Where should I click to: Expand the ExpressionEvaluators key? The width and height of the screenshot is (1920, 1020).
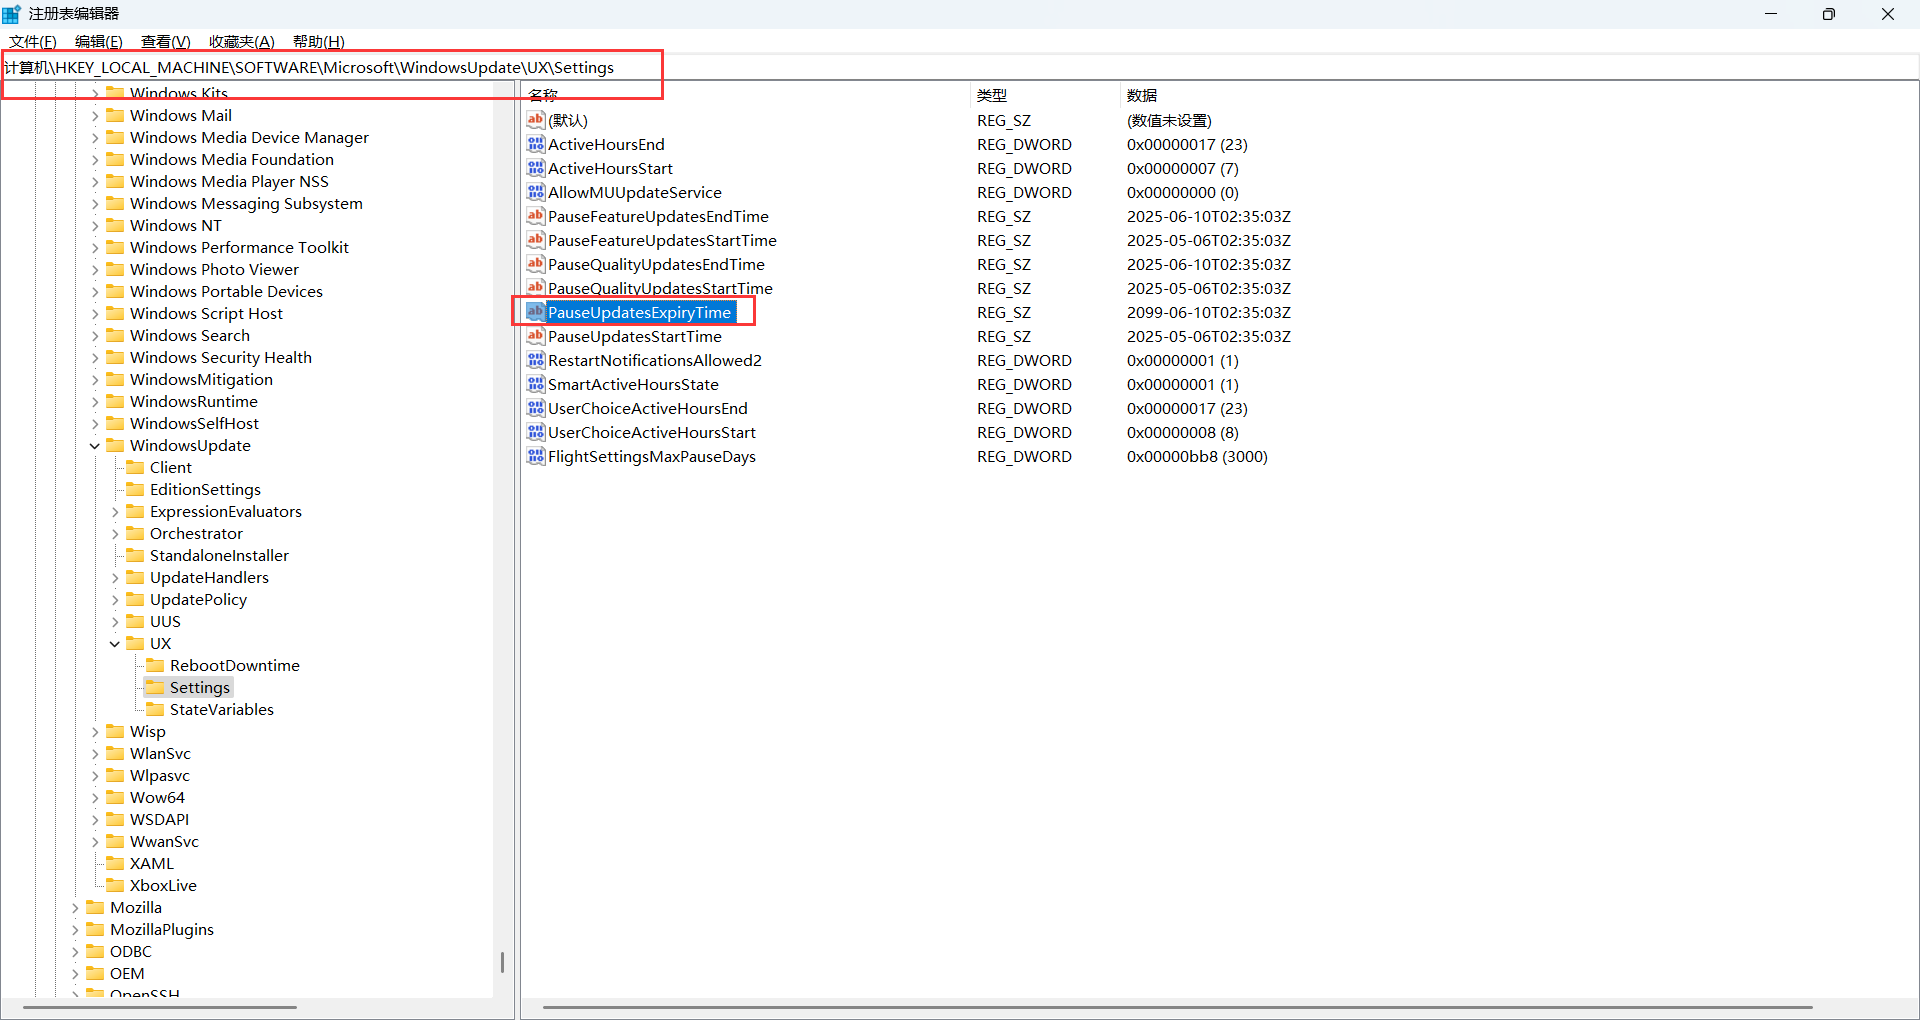point(115,512)
